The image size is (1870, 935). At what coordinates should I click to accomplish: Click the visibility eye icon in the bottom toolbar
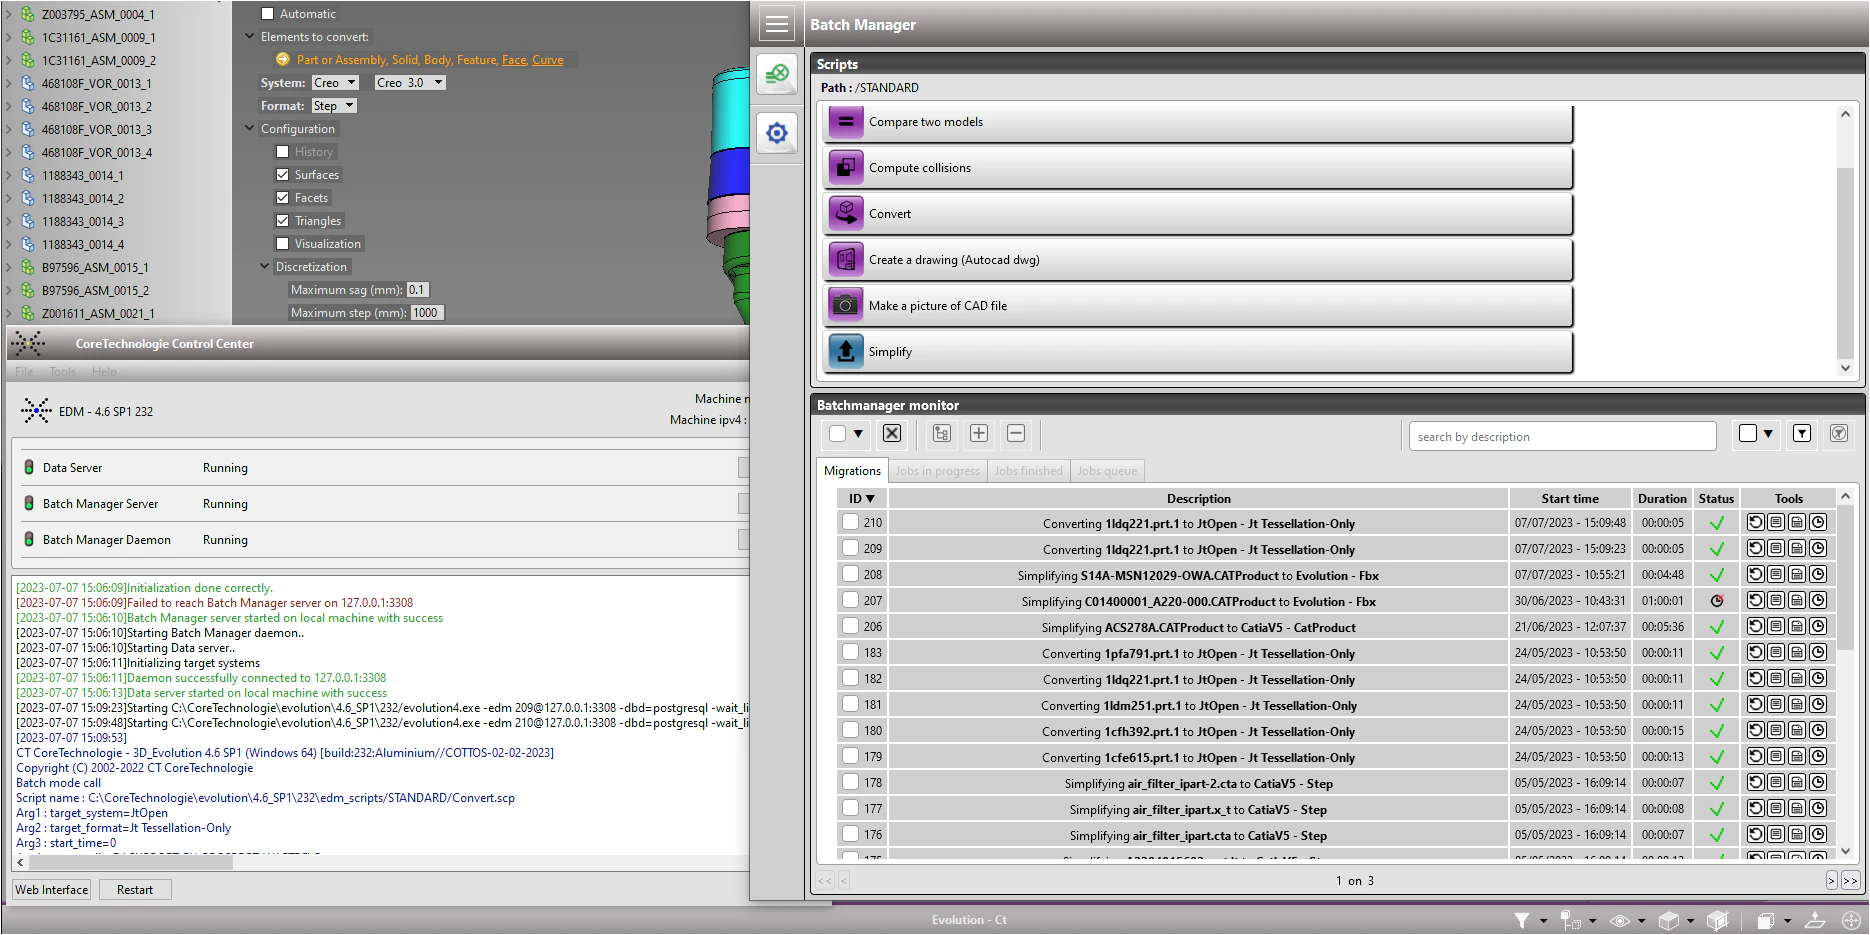point(1622,920)
